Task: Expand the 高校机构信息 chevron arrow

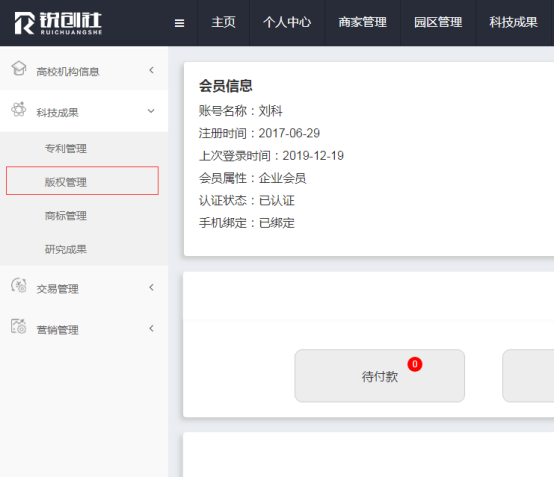Action: click(x=152, y=70)
